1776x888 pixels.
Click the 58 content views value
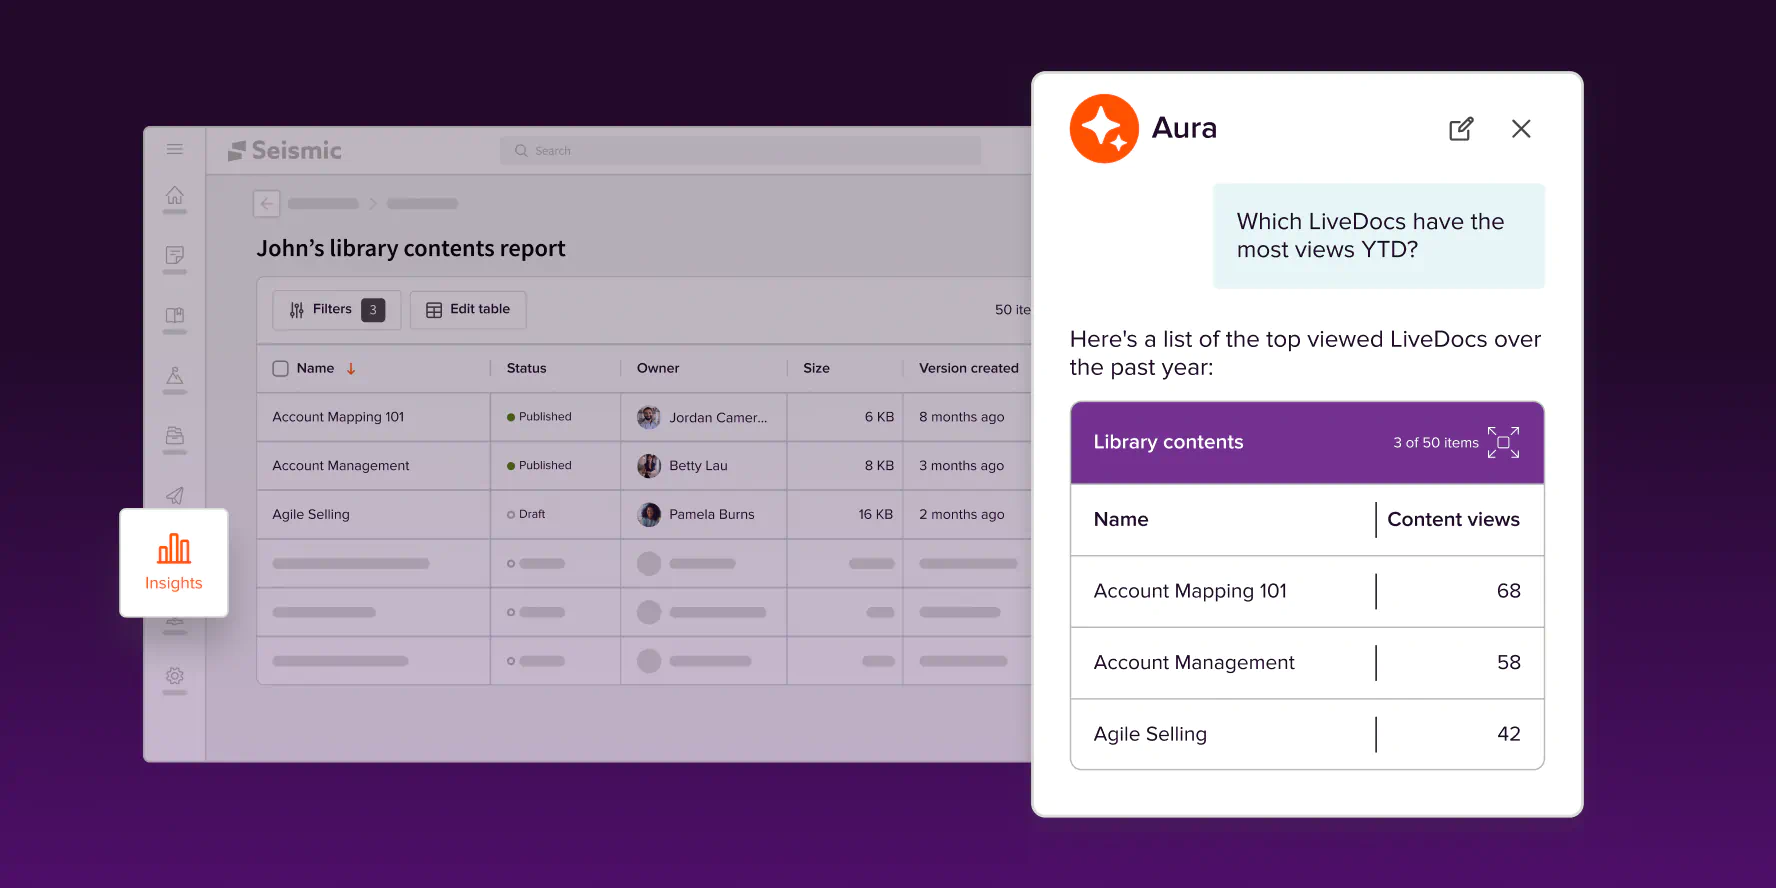coord(1508,663)
